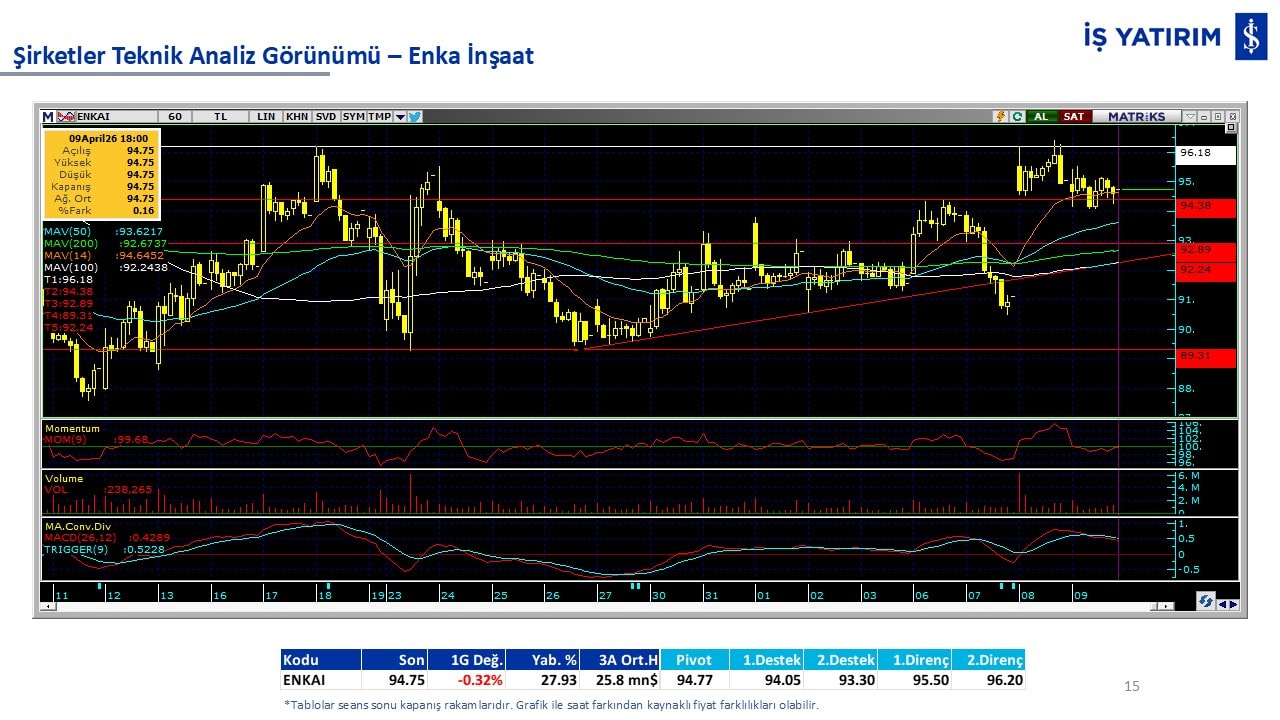Click the M logo icon in chart toolbar
Screen dimensions: 1280x720
(x=48, y=116)
